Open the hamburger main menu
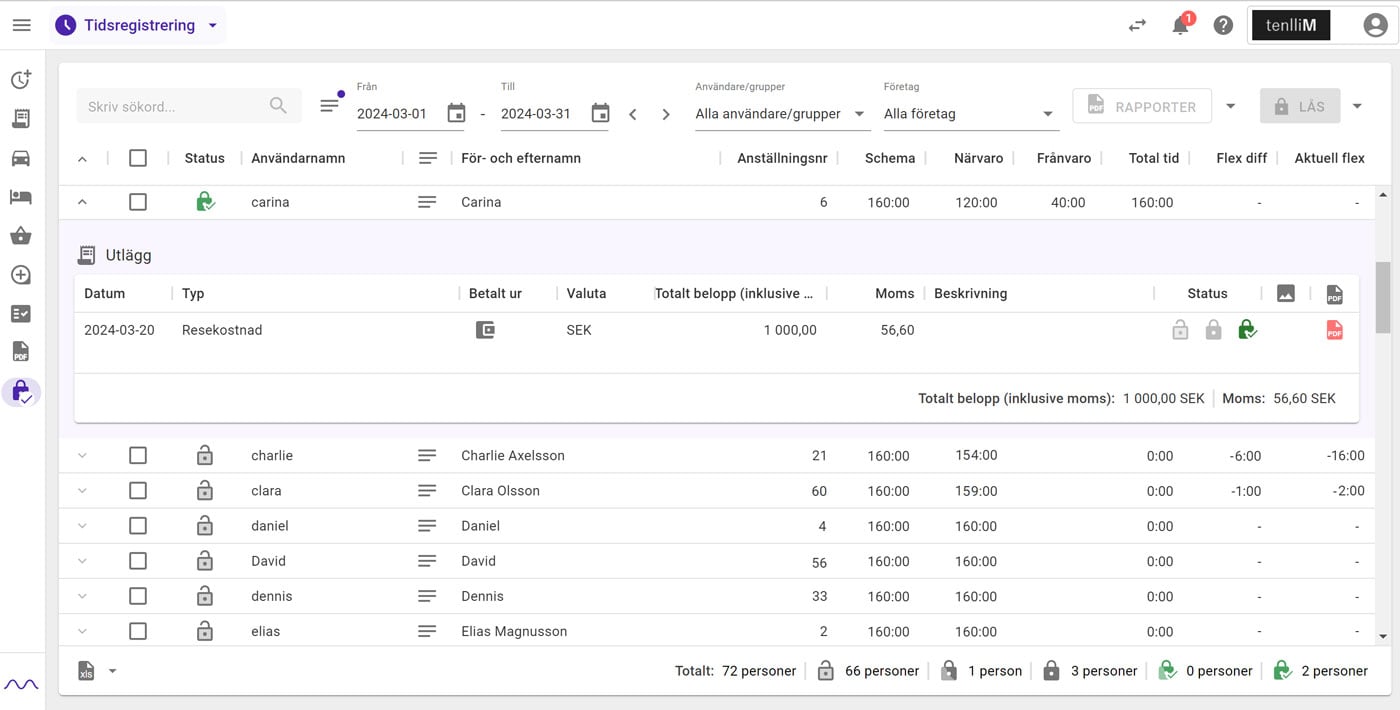Viewport: 1400px width, 710px height. (x=21, y=25)
